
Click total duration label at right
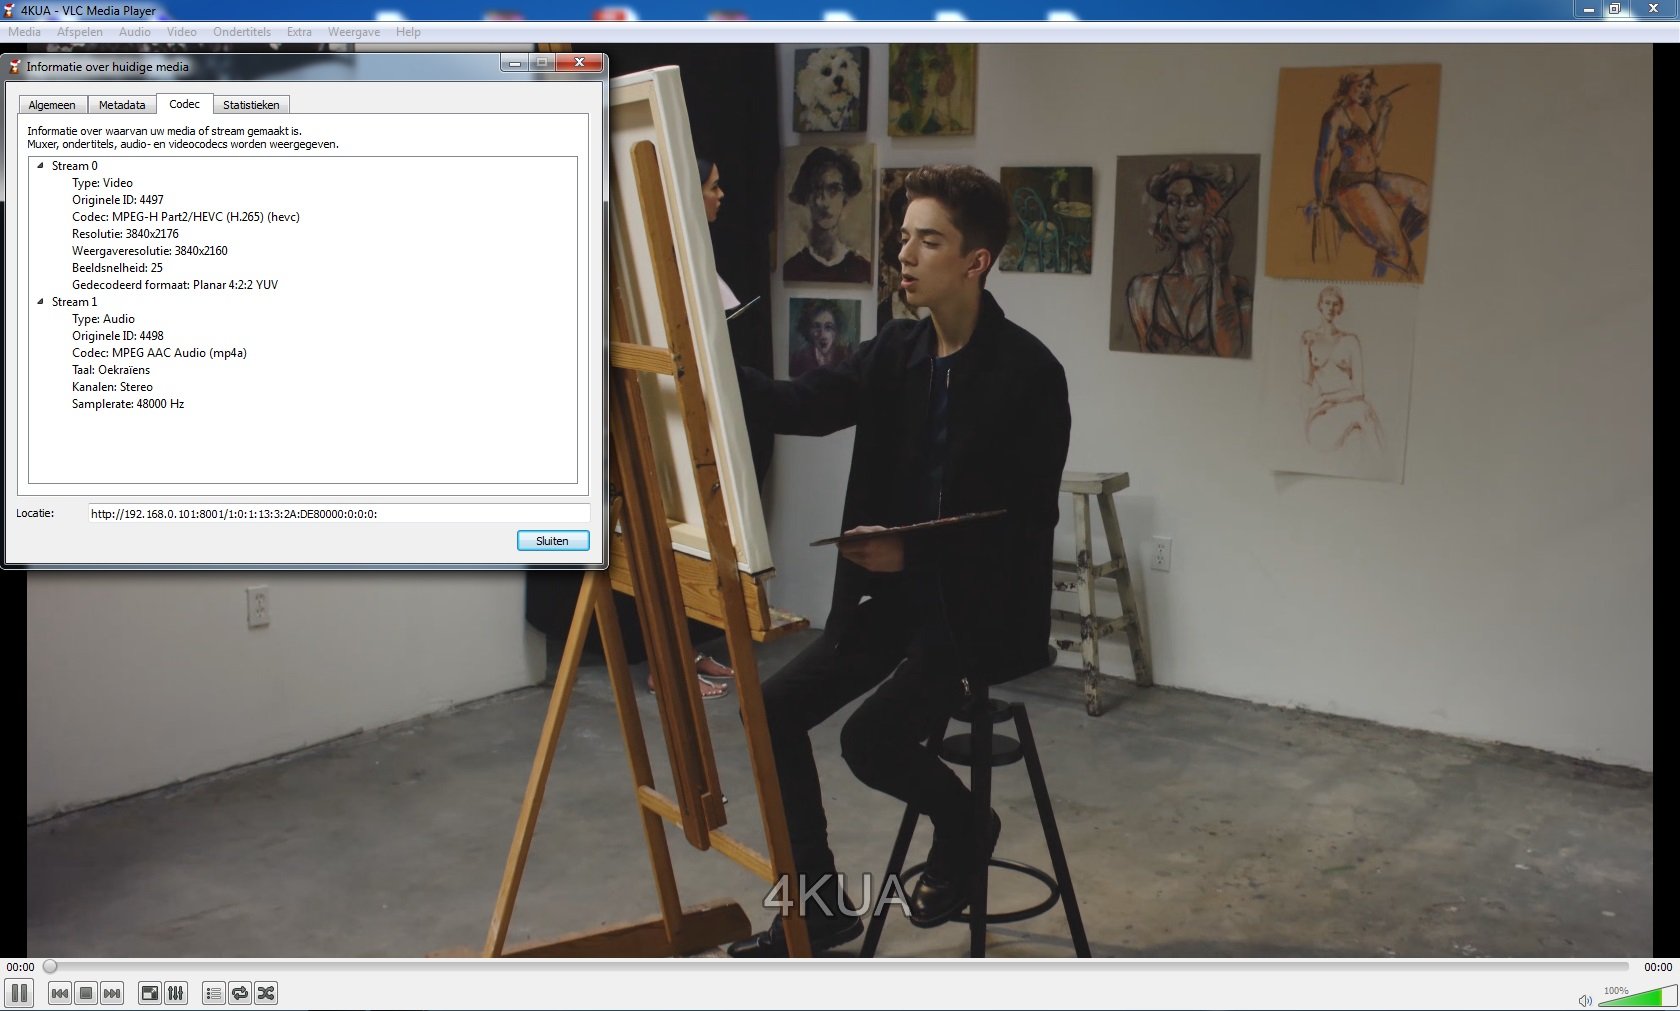tap(1658, 967)
